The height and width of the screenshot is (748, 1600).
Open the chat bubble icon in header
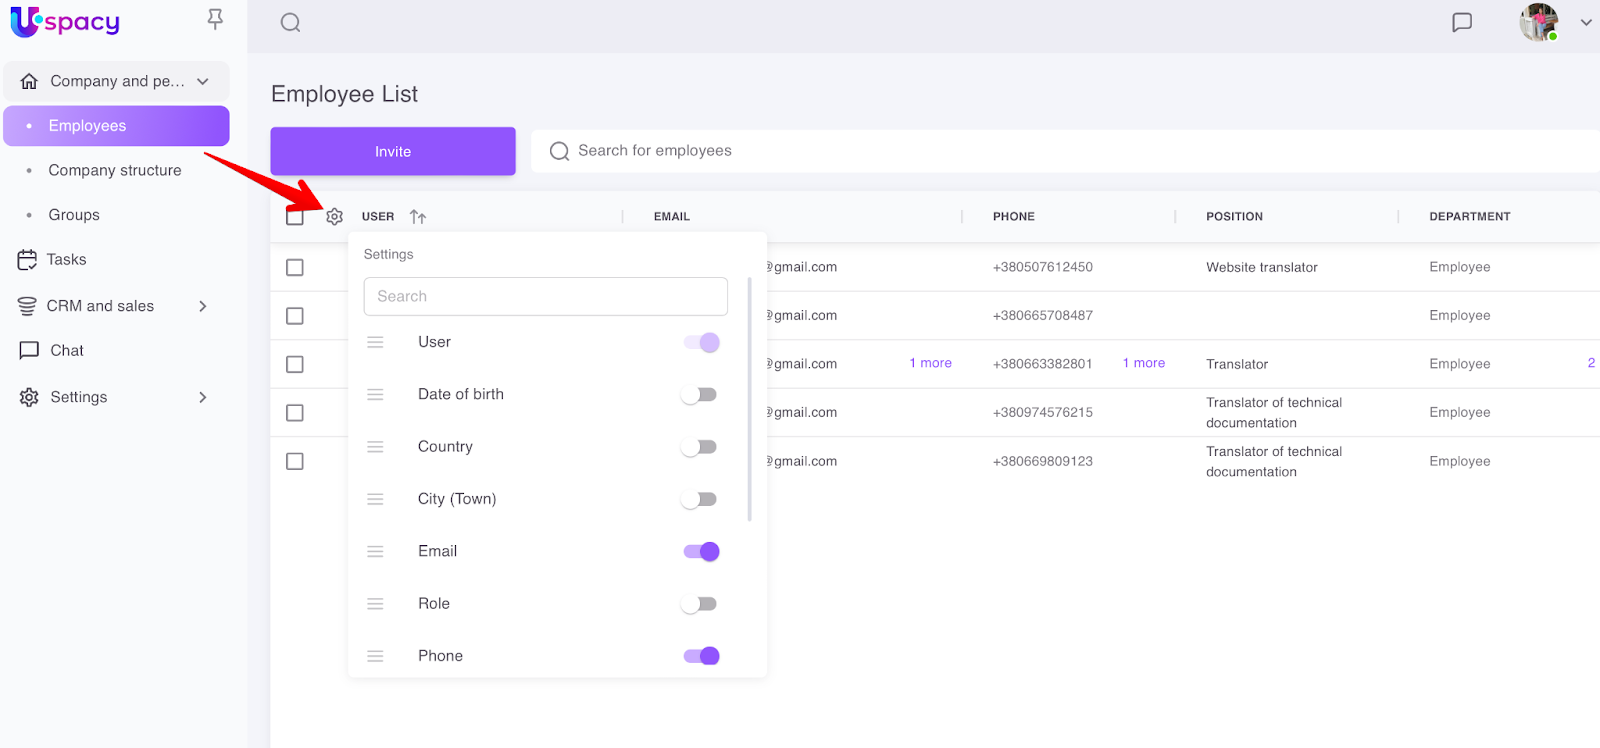point(1461,22)
